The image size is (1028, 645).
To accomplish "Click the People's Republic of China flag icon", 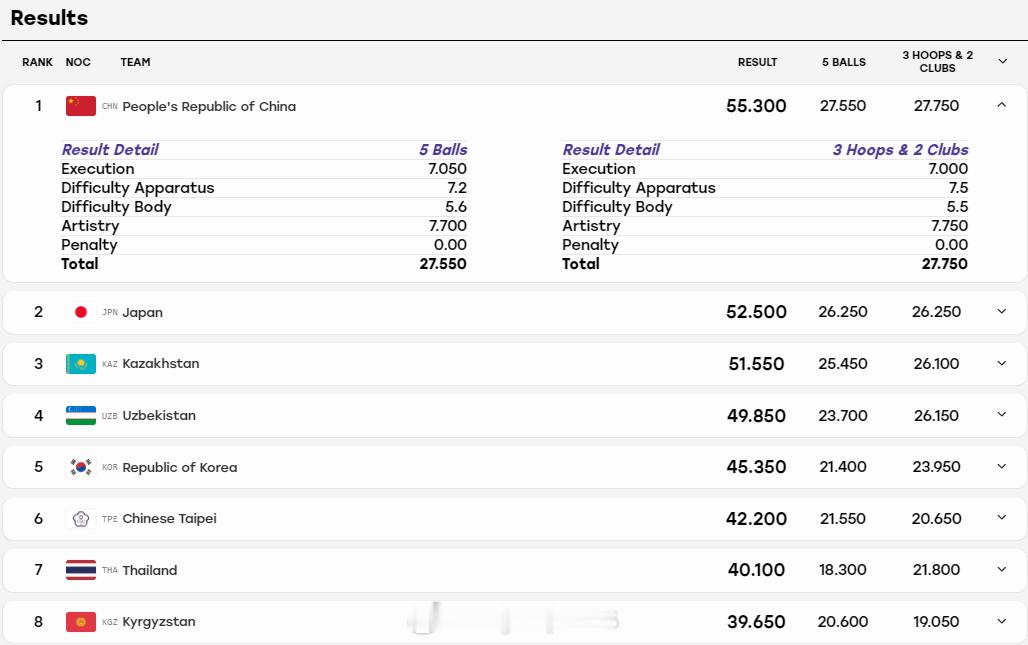I will point(81,106).
